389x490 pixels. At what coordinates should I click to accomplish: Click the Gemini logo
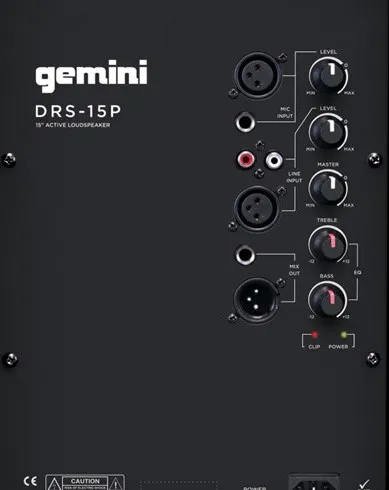91,76
